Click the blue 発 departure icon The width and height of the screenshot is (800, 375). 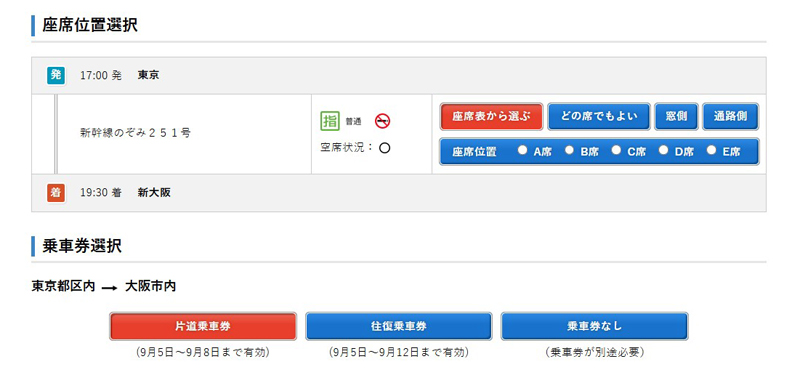[56, 76]
